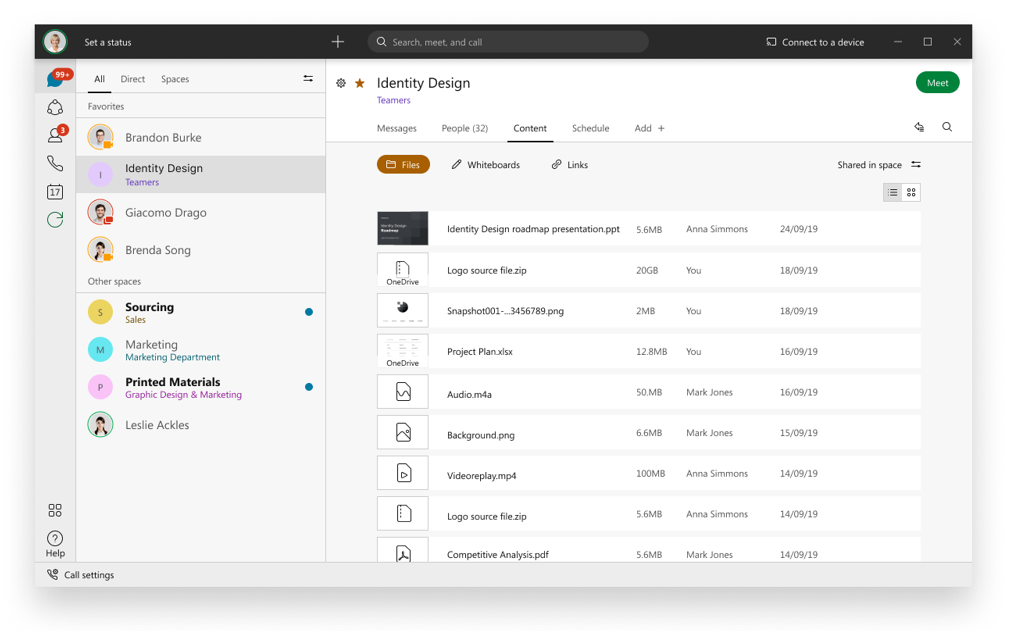Open the Messaging icon in sidebar
1012x631 pixels.
tap(55, 79)
